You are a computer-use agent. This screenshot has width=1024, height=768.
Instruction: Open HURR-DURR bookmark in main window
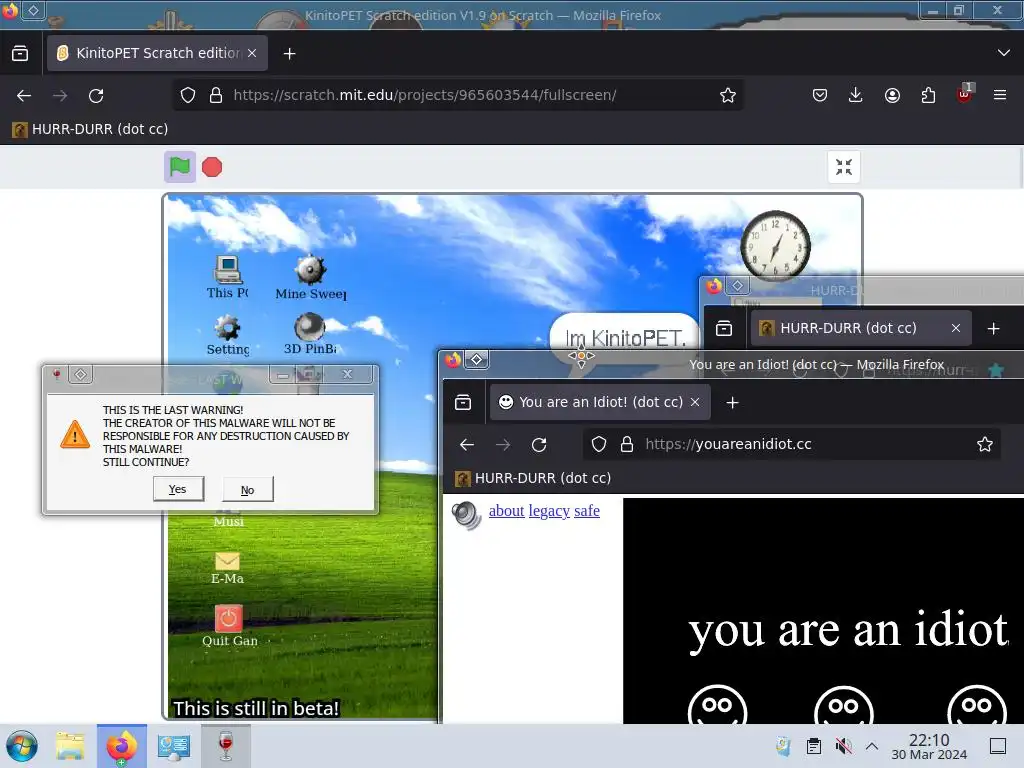pos(90,129)
